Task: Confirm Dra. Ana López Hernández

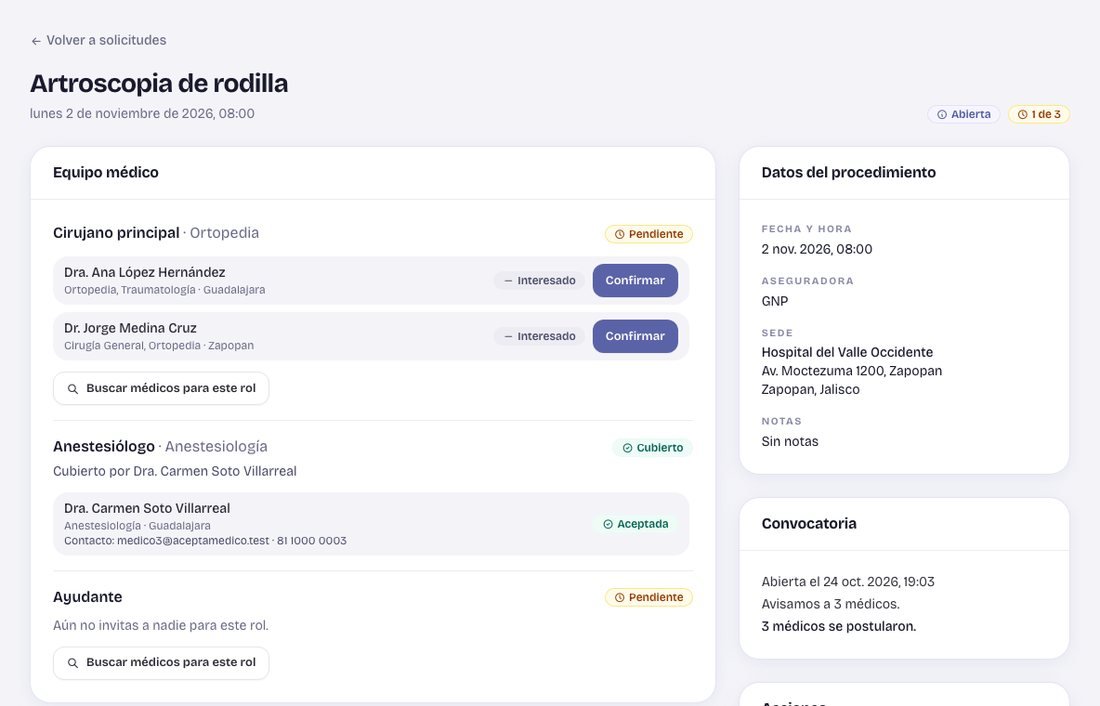Action: 635,280
